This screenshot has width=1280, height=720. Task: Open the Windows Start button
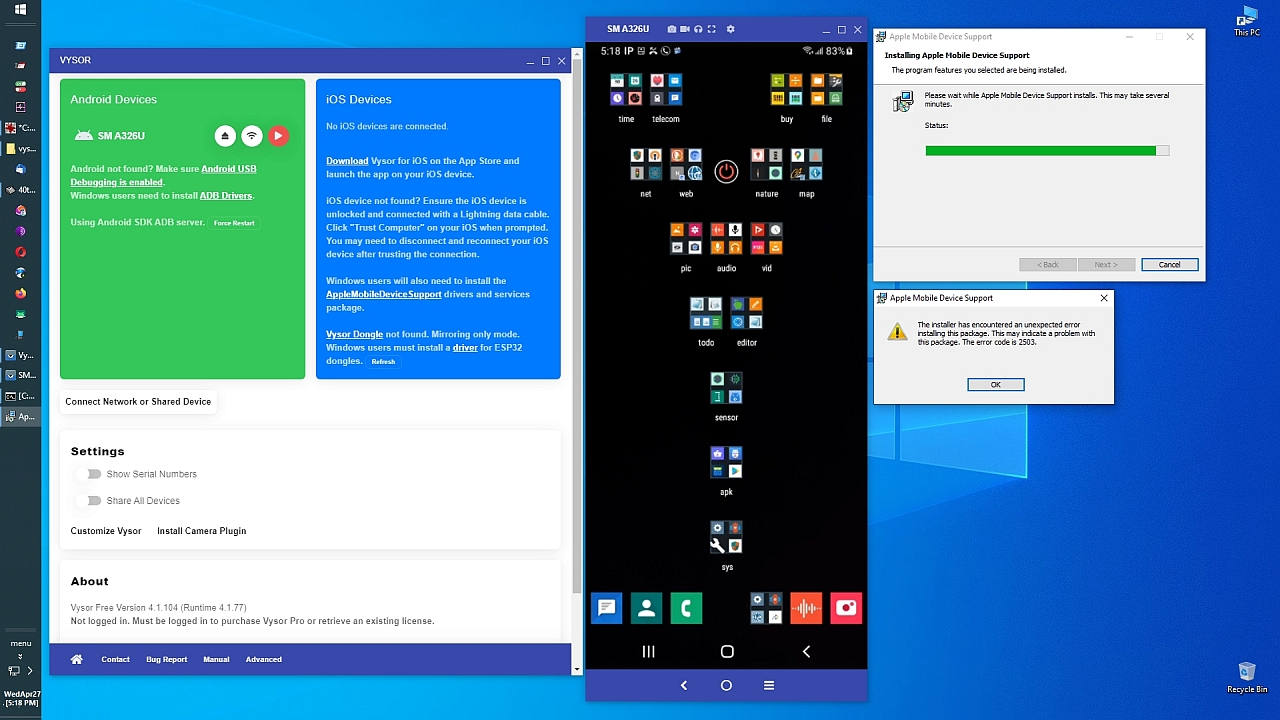pyautogui.click(x=20, y=10)
